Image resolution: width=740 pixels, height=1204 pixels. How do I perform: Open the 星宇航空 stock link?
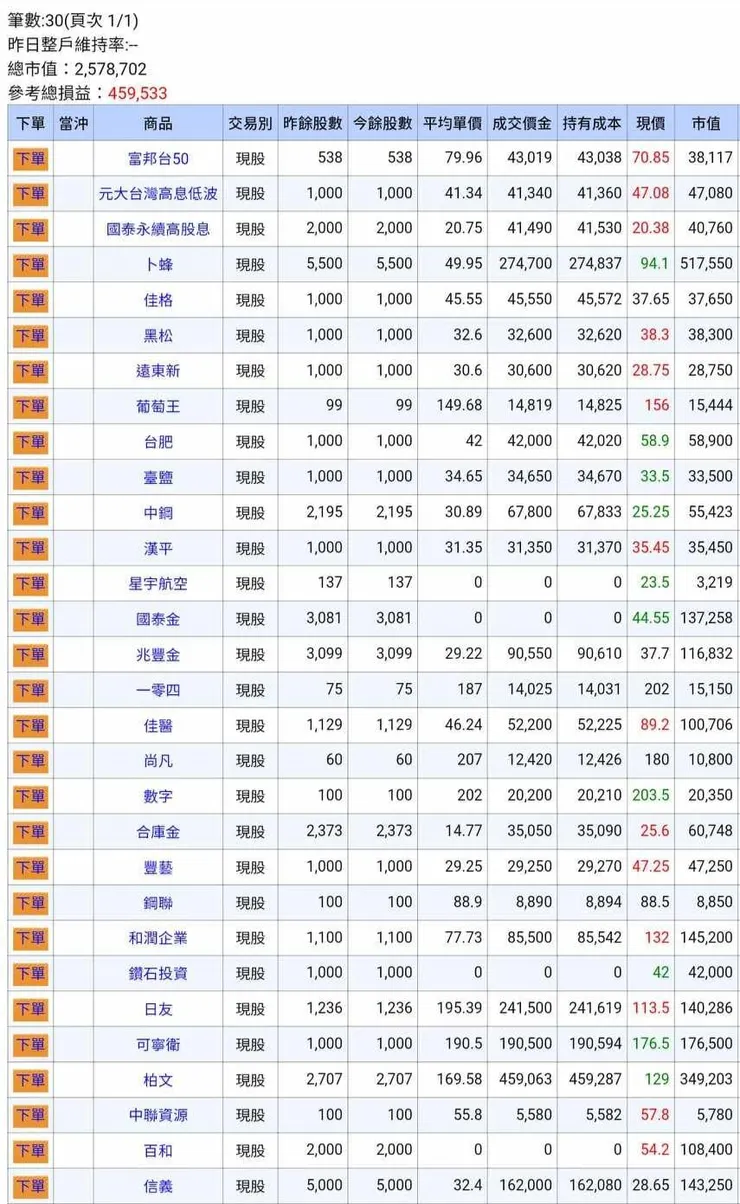pos(158,584)
